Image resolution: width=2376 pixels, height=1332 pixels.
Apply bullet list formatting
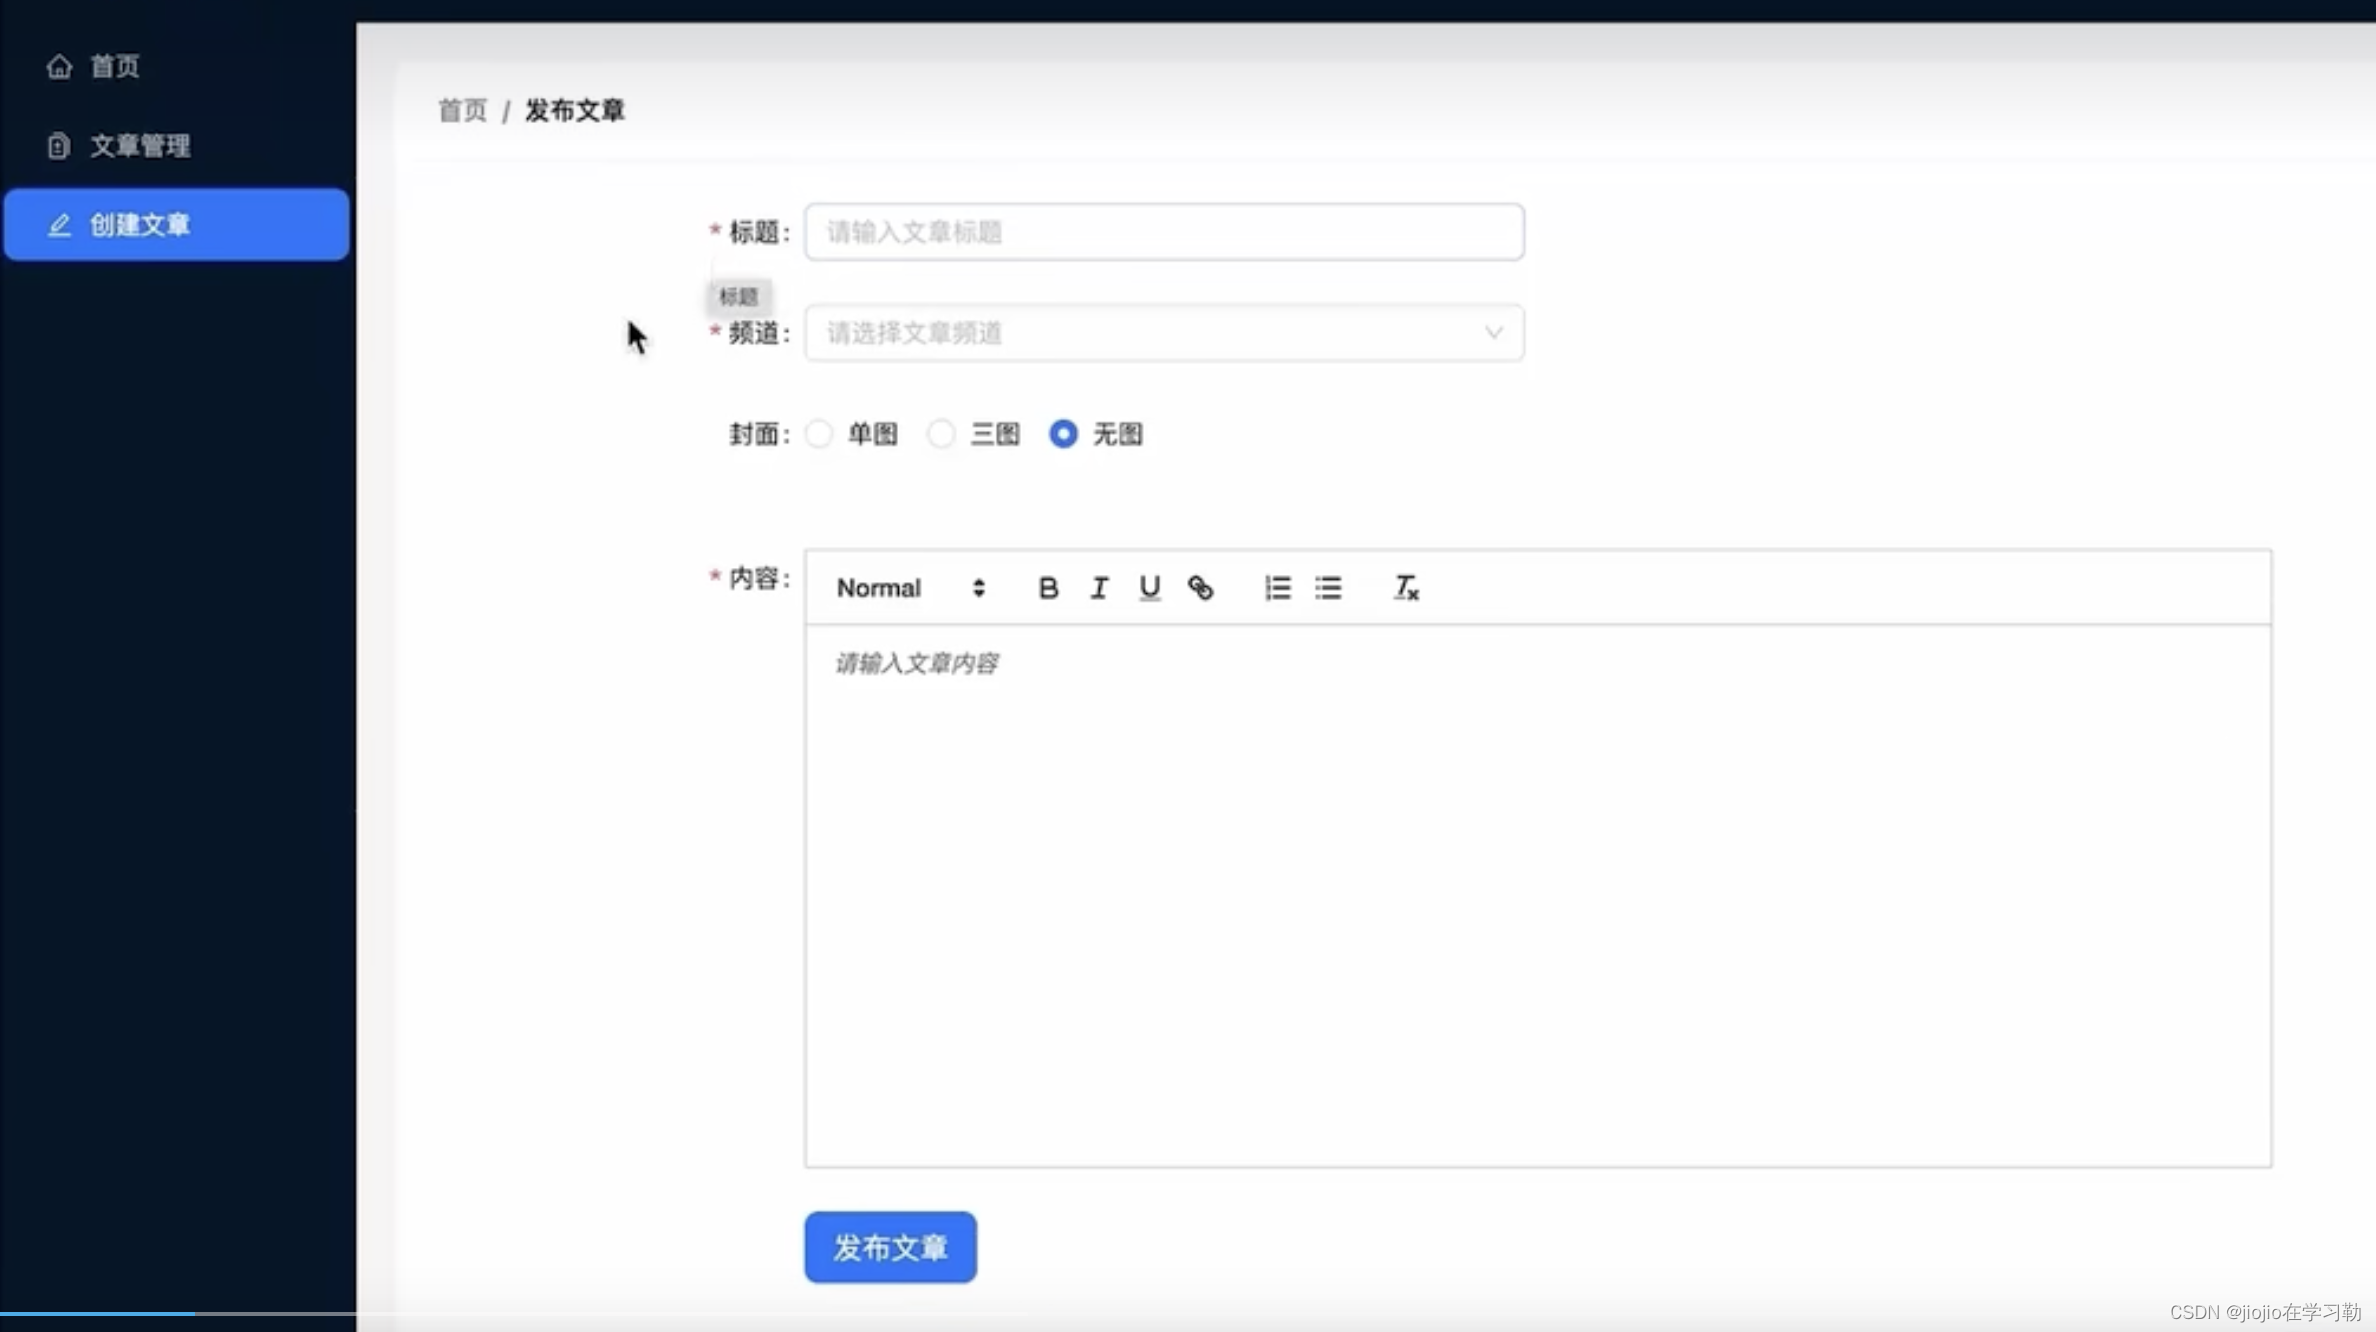coord(1328,588)
